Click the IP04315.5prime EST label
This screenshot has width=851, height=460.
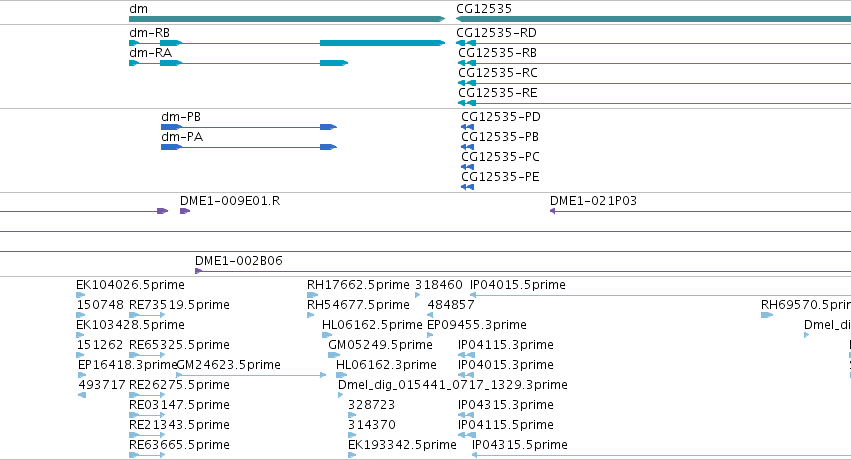[x=519, y=445]
